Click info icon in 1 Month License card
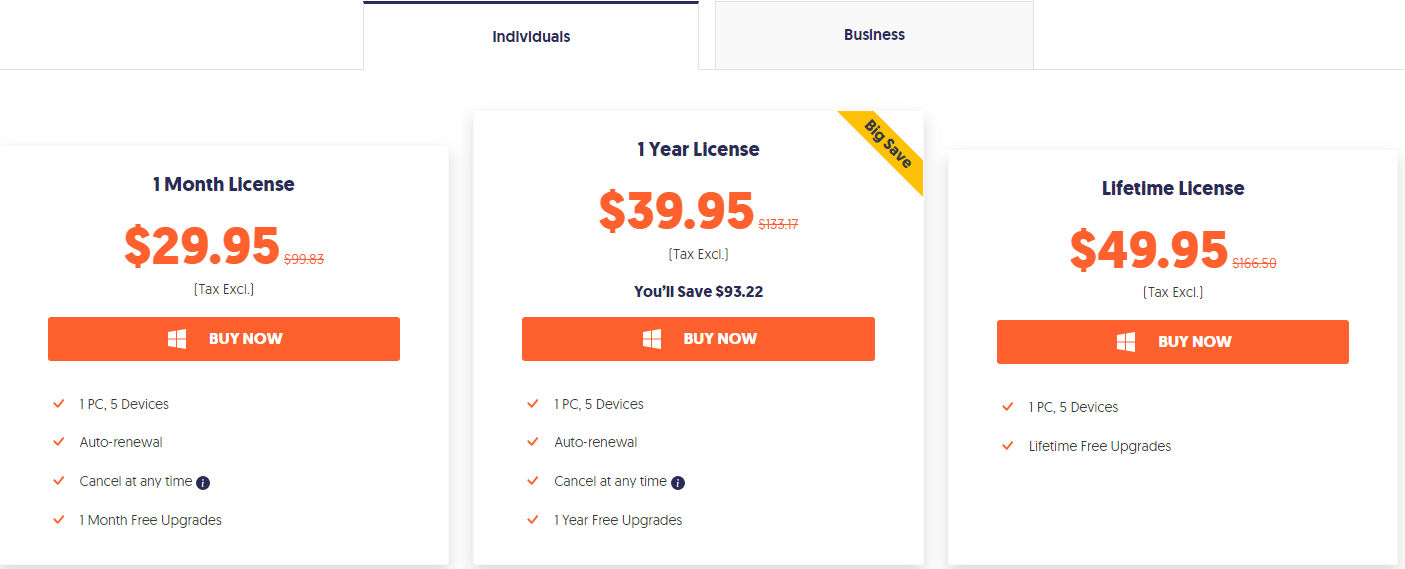The width and height of the screenshot is (1405, 569). pyautogui.click(x=203, y=483)
